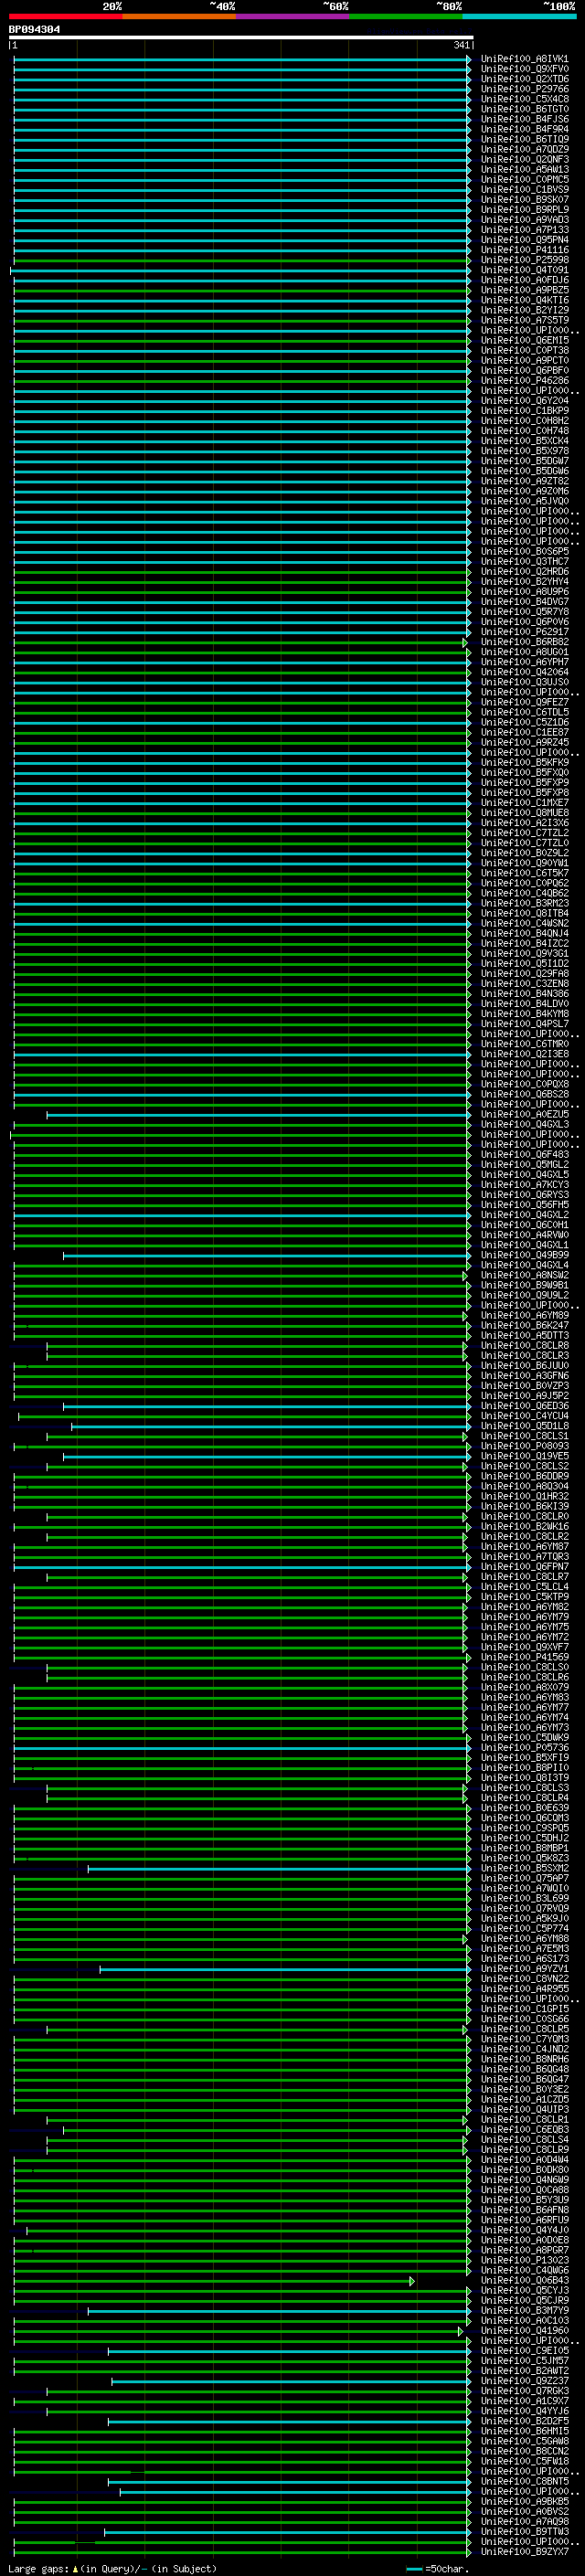Select hit UniRef100_Q95PN4
This screenshot has width=585, height=2576.
pyautogui.click(x=525, y=240)
